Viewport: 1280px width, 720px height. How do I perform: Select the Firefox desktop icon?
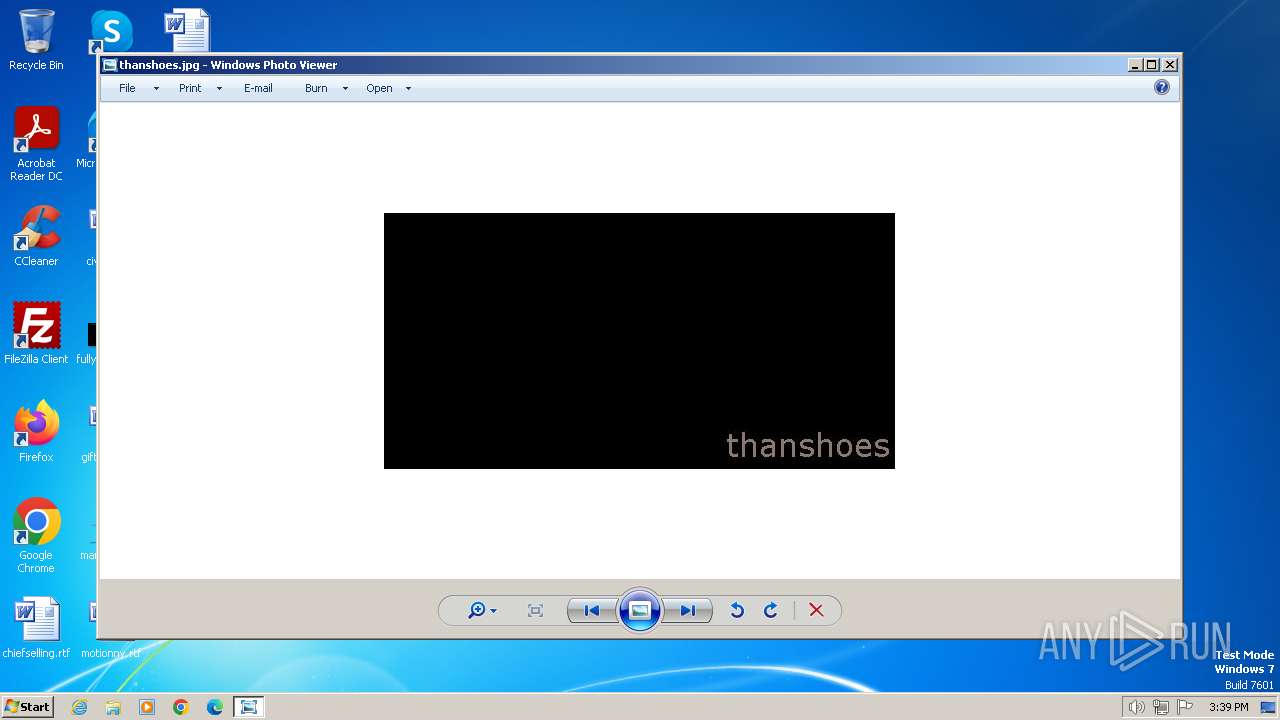[x=36, y=431]
